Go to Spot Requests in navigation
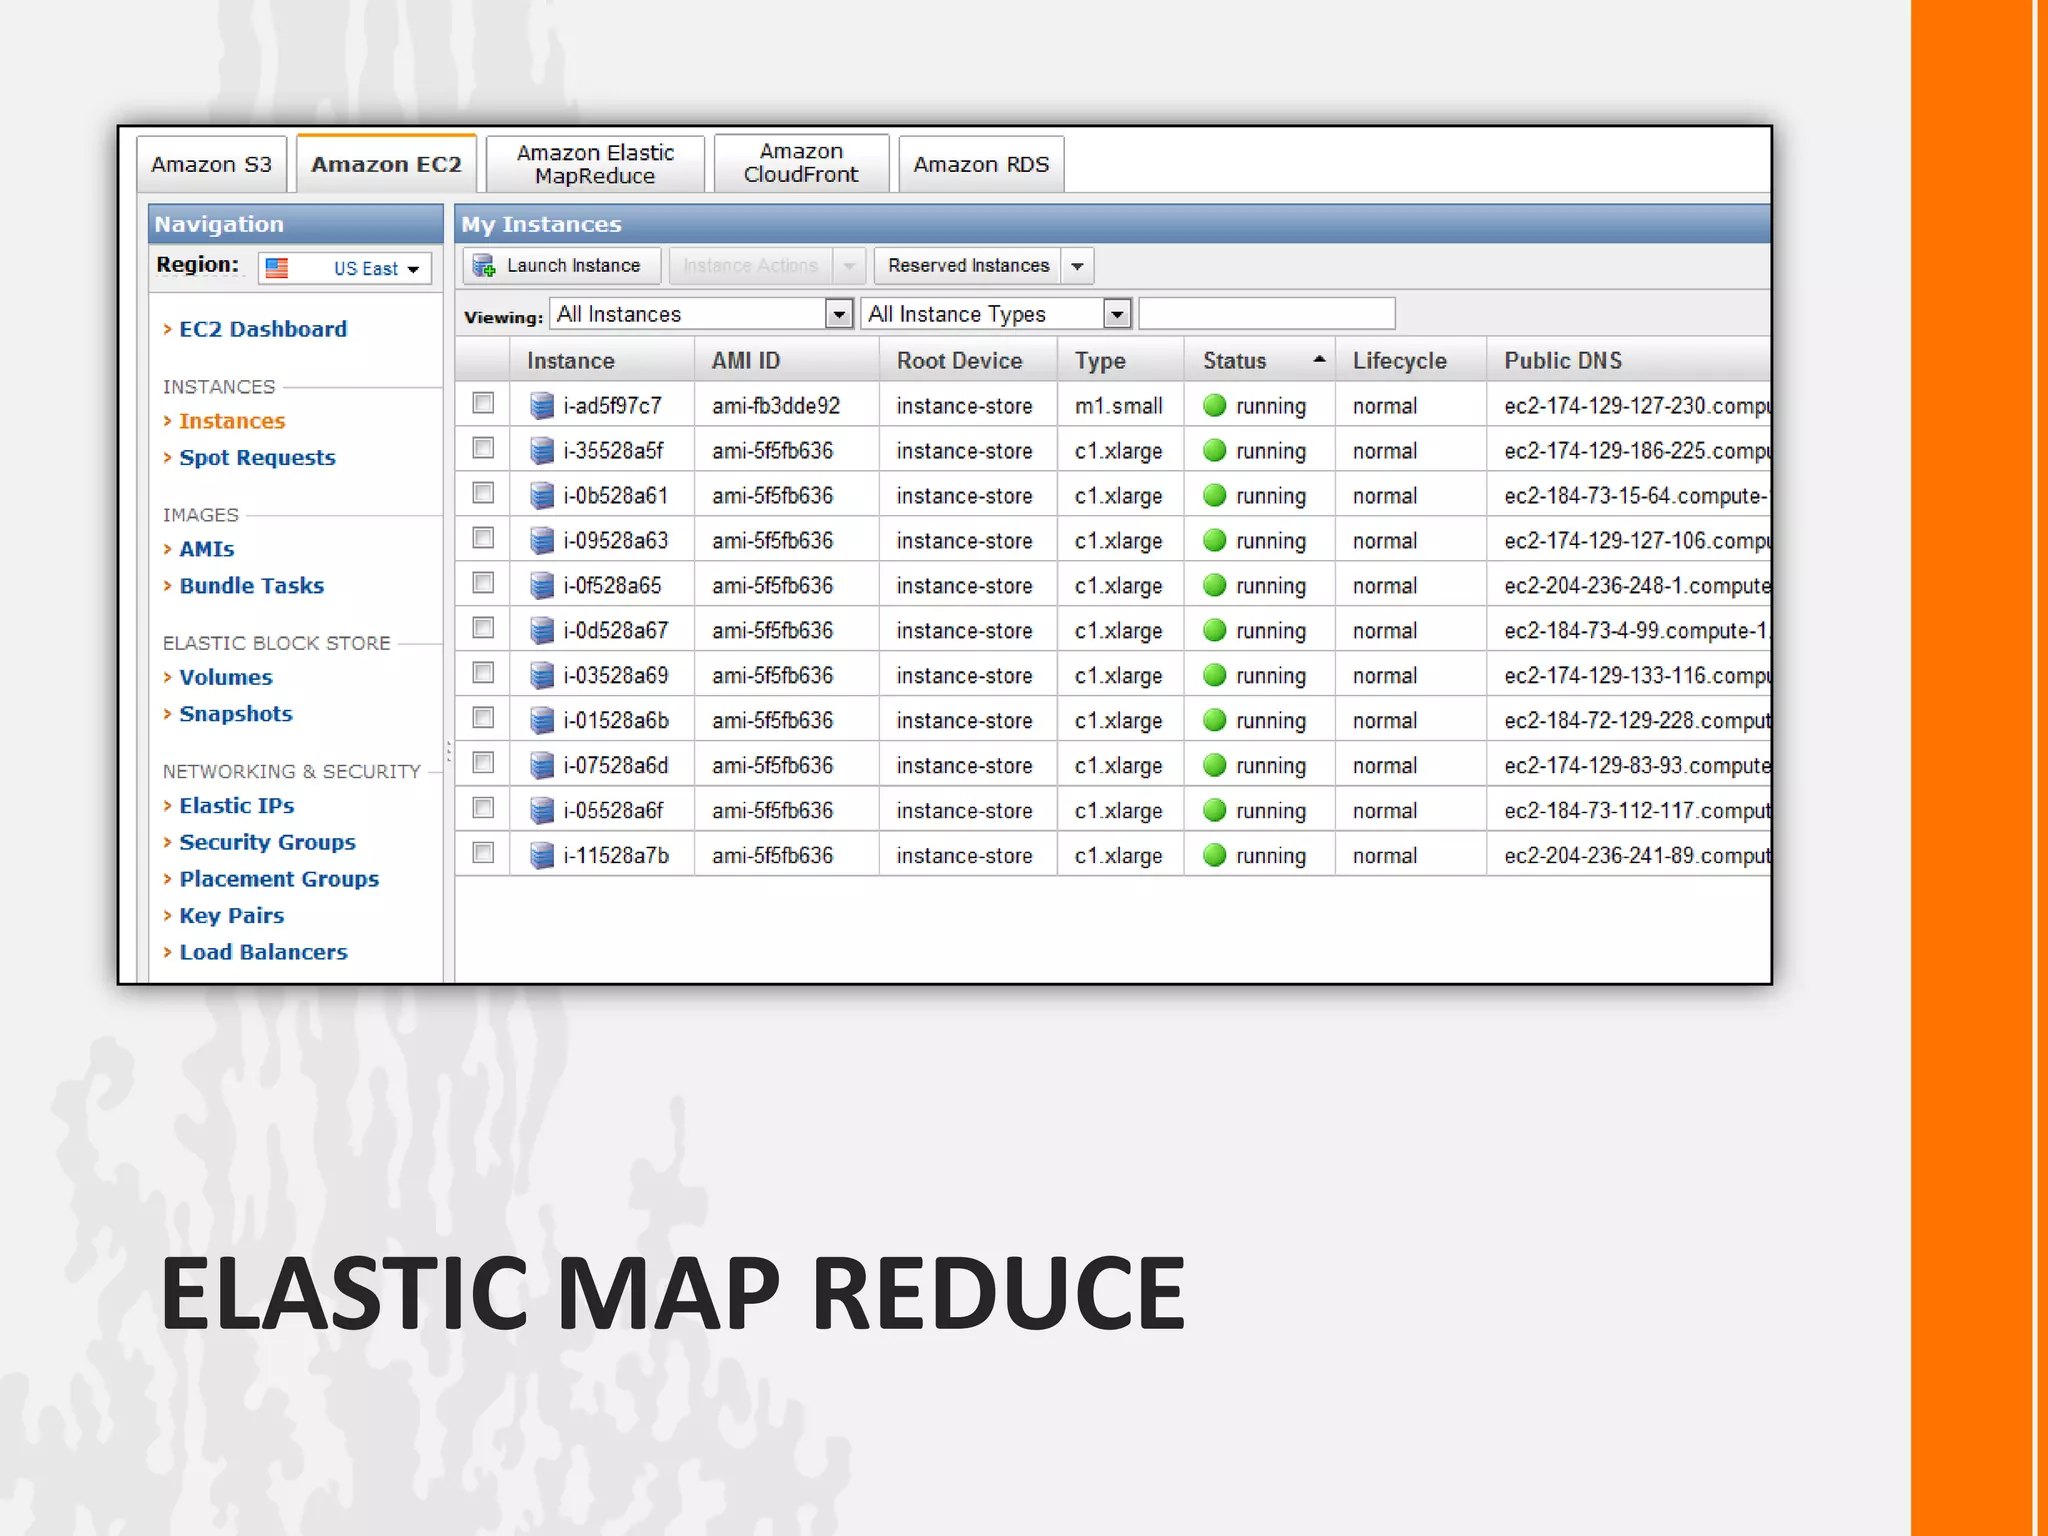Viewport: 2048px width, 1536px height. (257, 457)
